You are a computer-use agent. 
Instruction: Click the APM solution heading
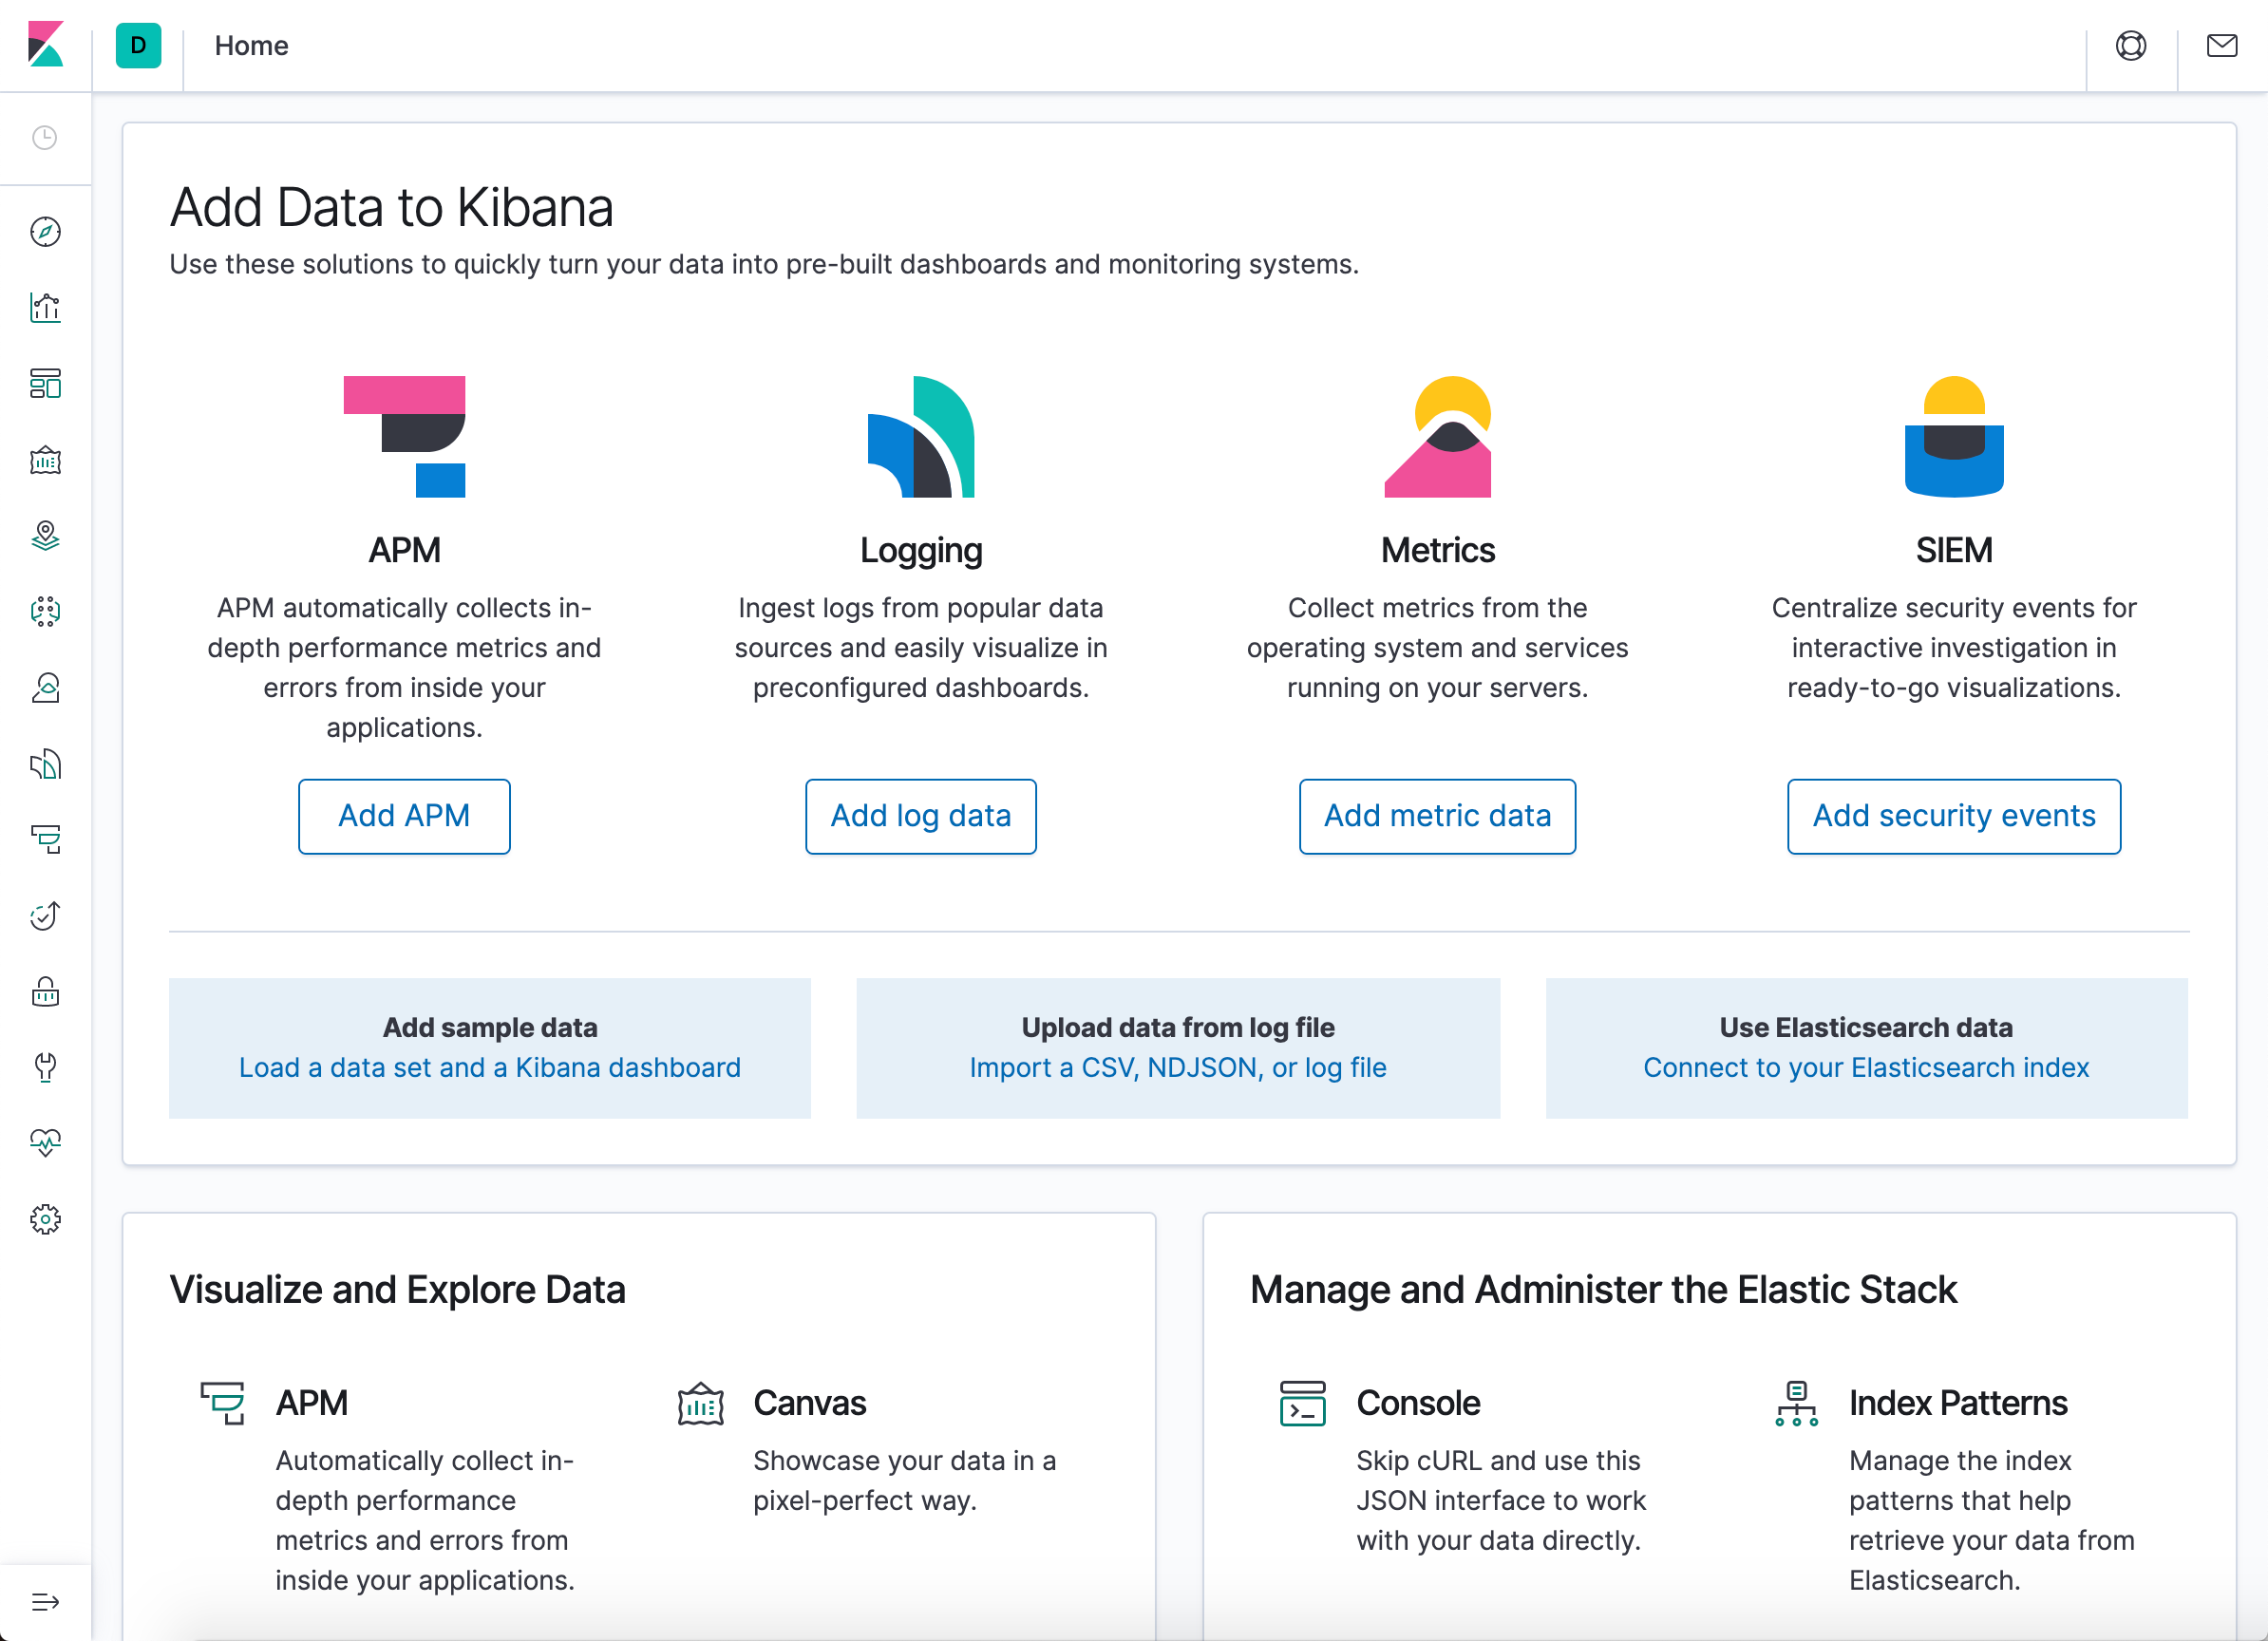coord(404,550)
